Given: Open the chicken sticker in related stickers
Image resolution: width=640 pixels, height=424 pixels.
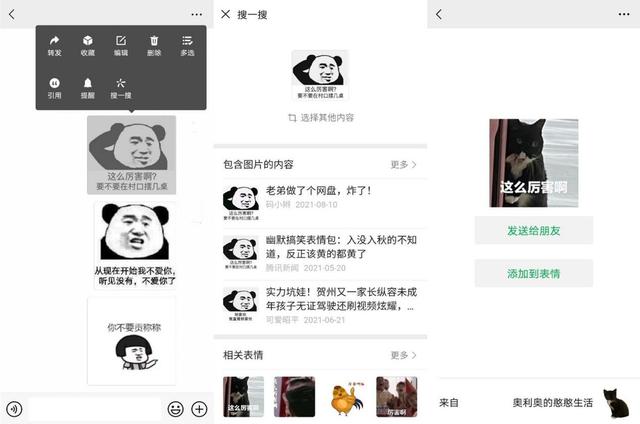Looking at the screenshot, I should [346, 397].
